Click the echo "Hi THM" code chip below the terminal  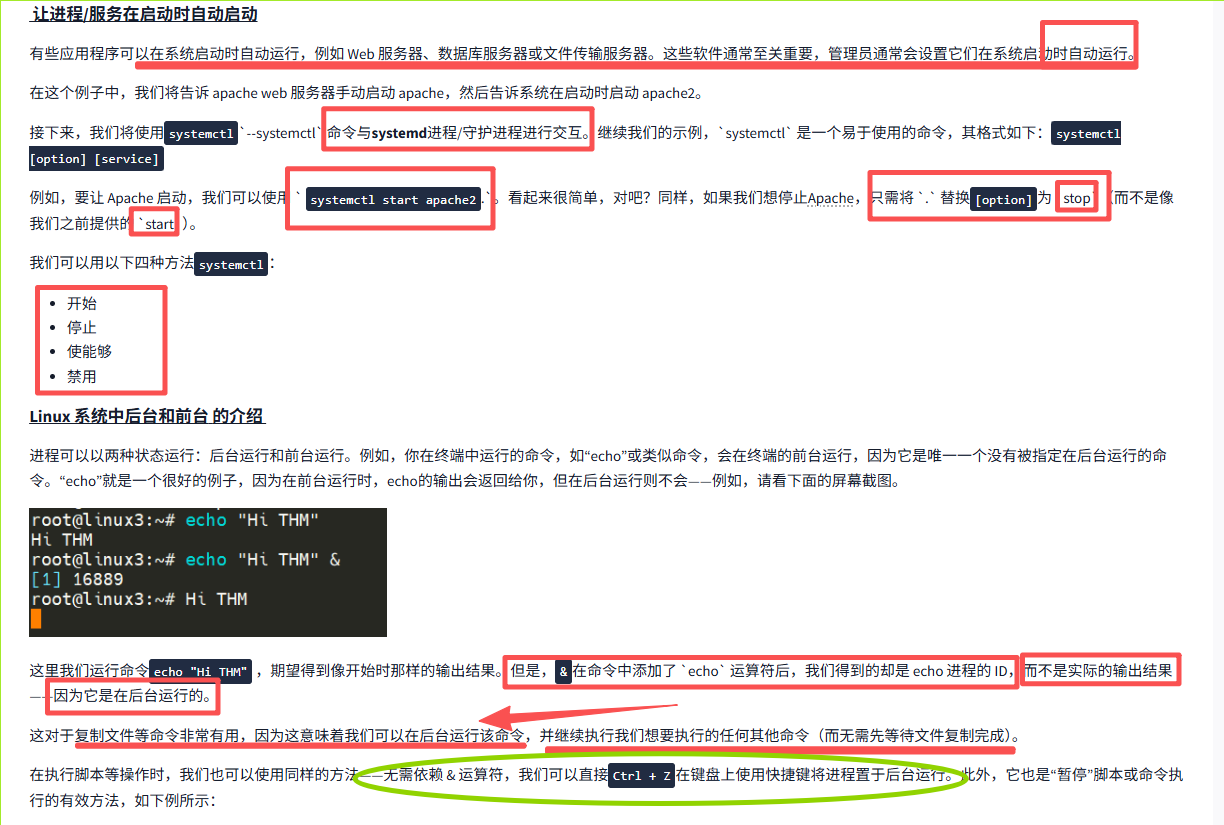coord(200,671)
